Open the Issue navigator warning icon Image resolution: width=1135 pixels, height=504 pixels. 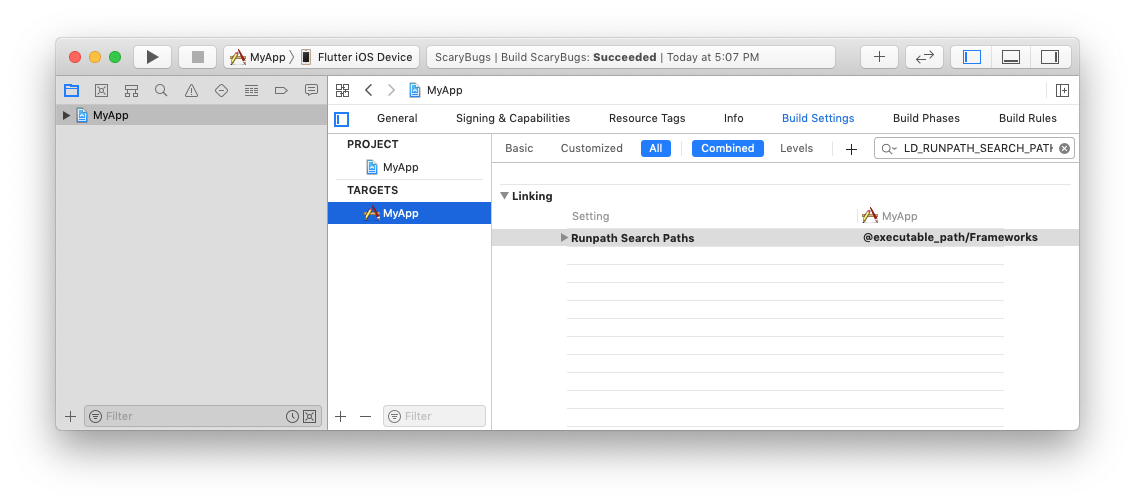click(191, 91)
